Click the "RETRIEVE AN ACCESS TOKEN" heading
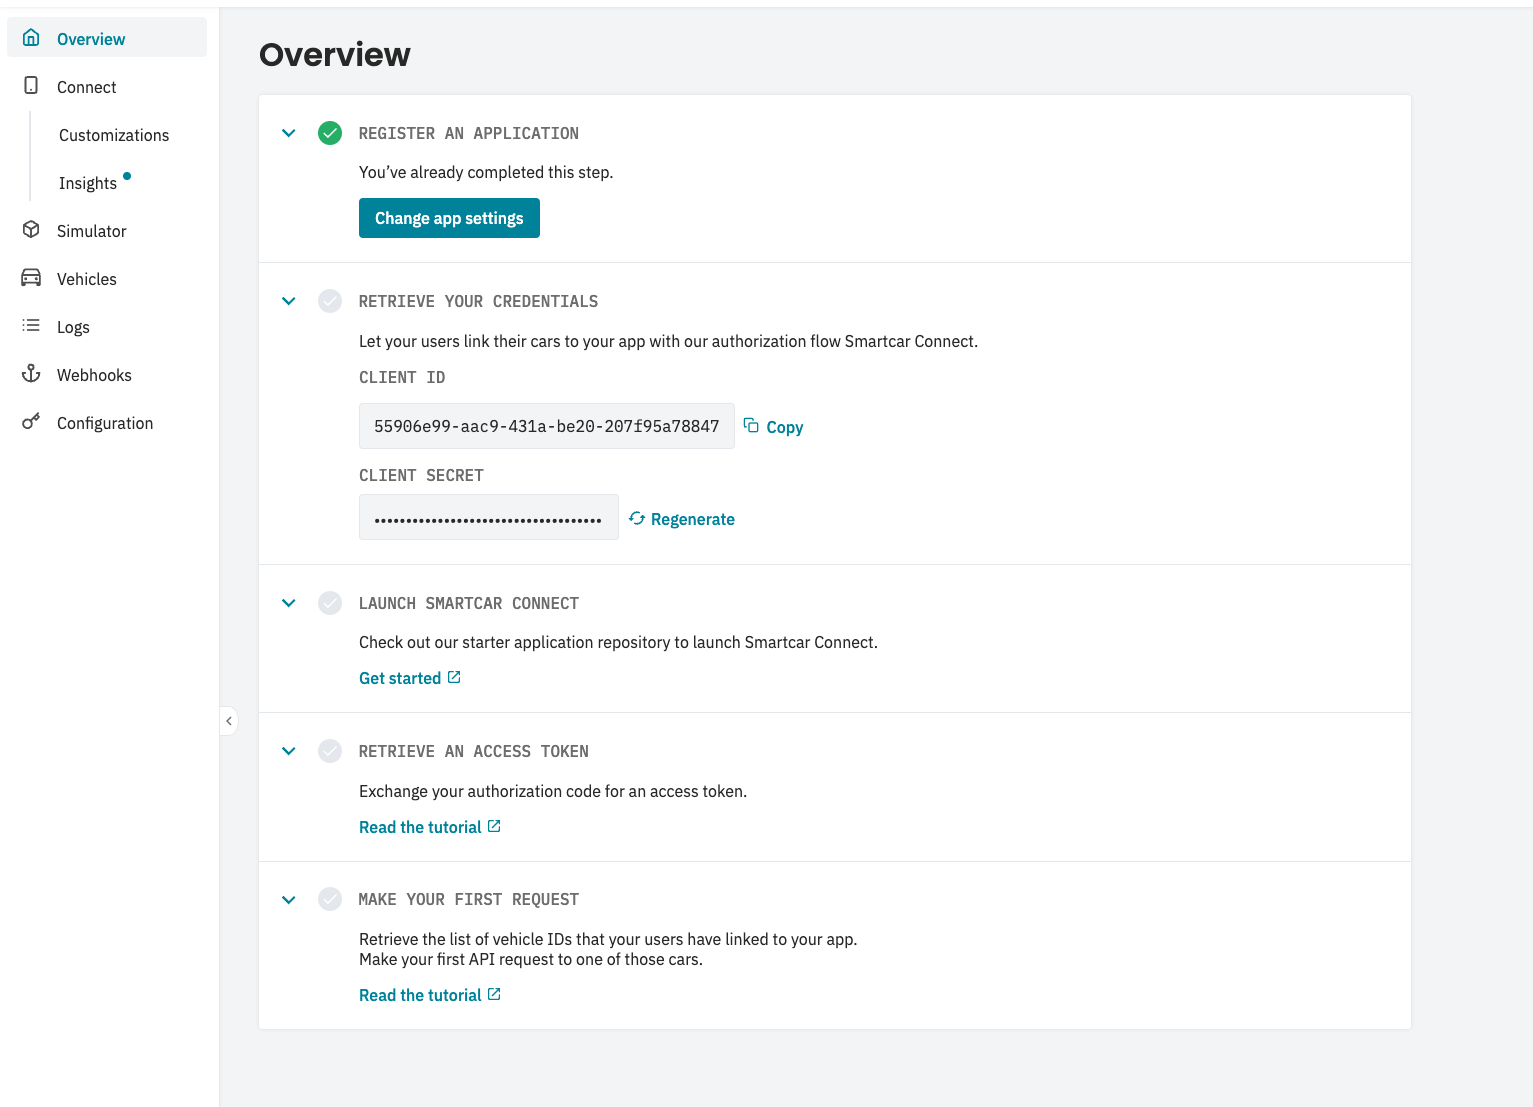 [474, 751]
